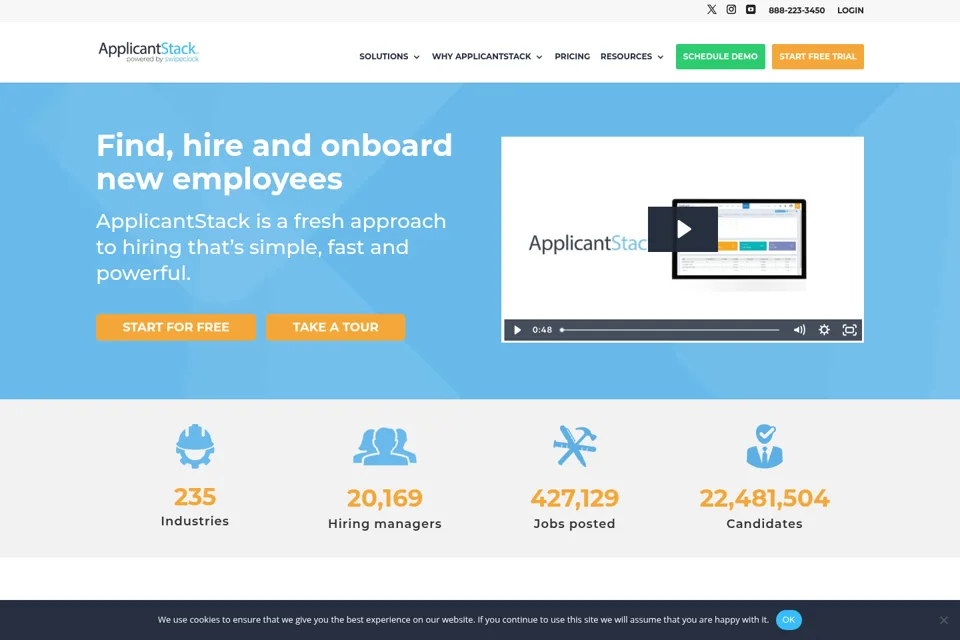Click the 20,169 hiring managers number
The width and height of the screenshot is (960, 640).
[384, 498]
